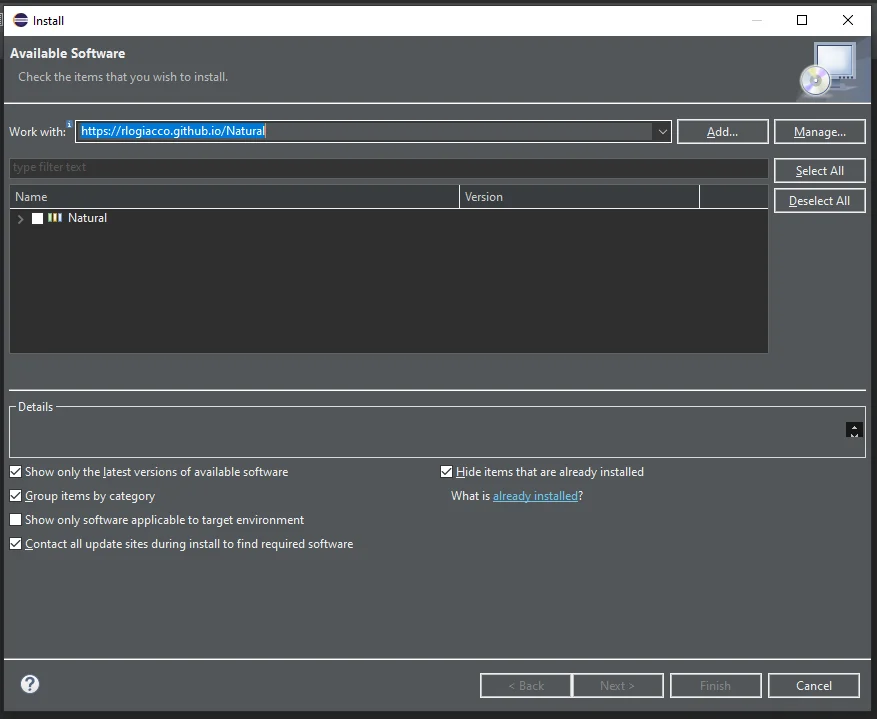The width and height of the screenshot is (877, 719).
Task: Open the already installed link
Action: [536, 495]
